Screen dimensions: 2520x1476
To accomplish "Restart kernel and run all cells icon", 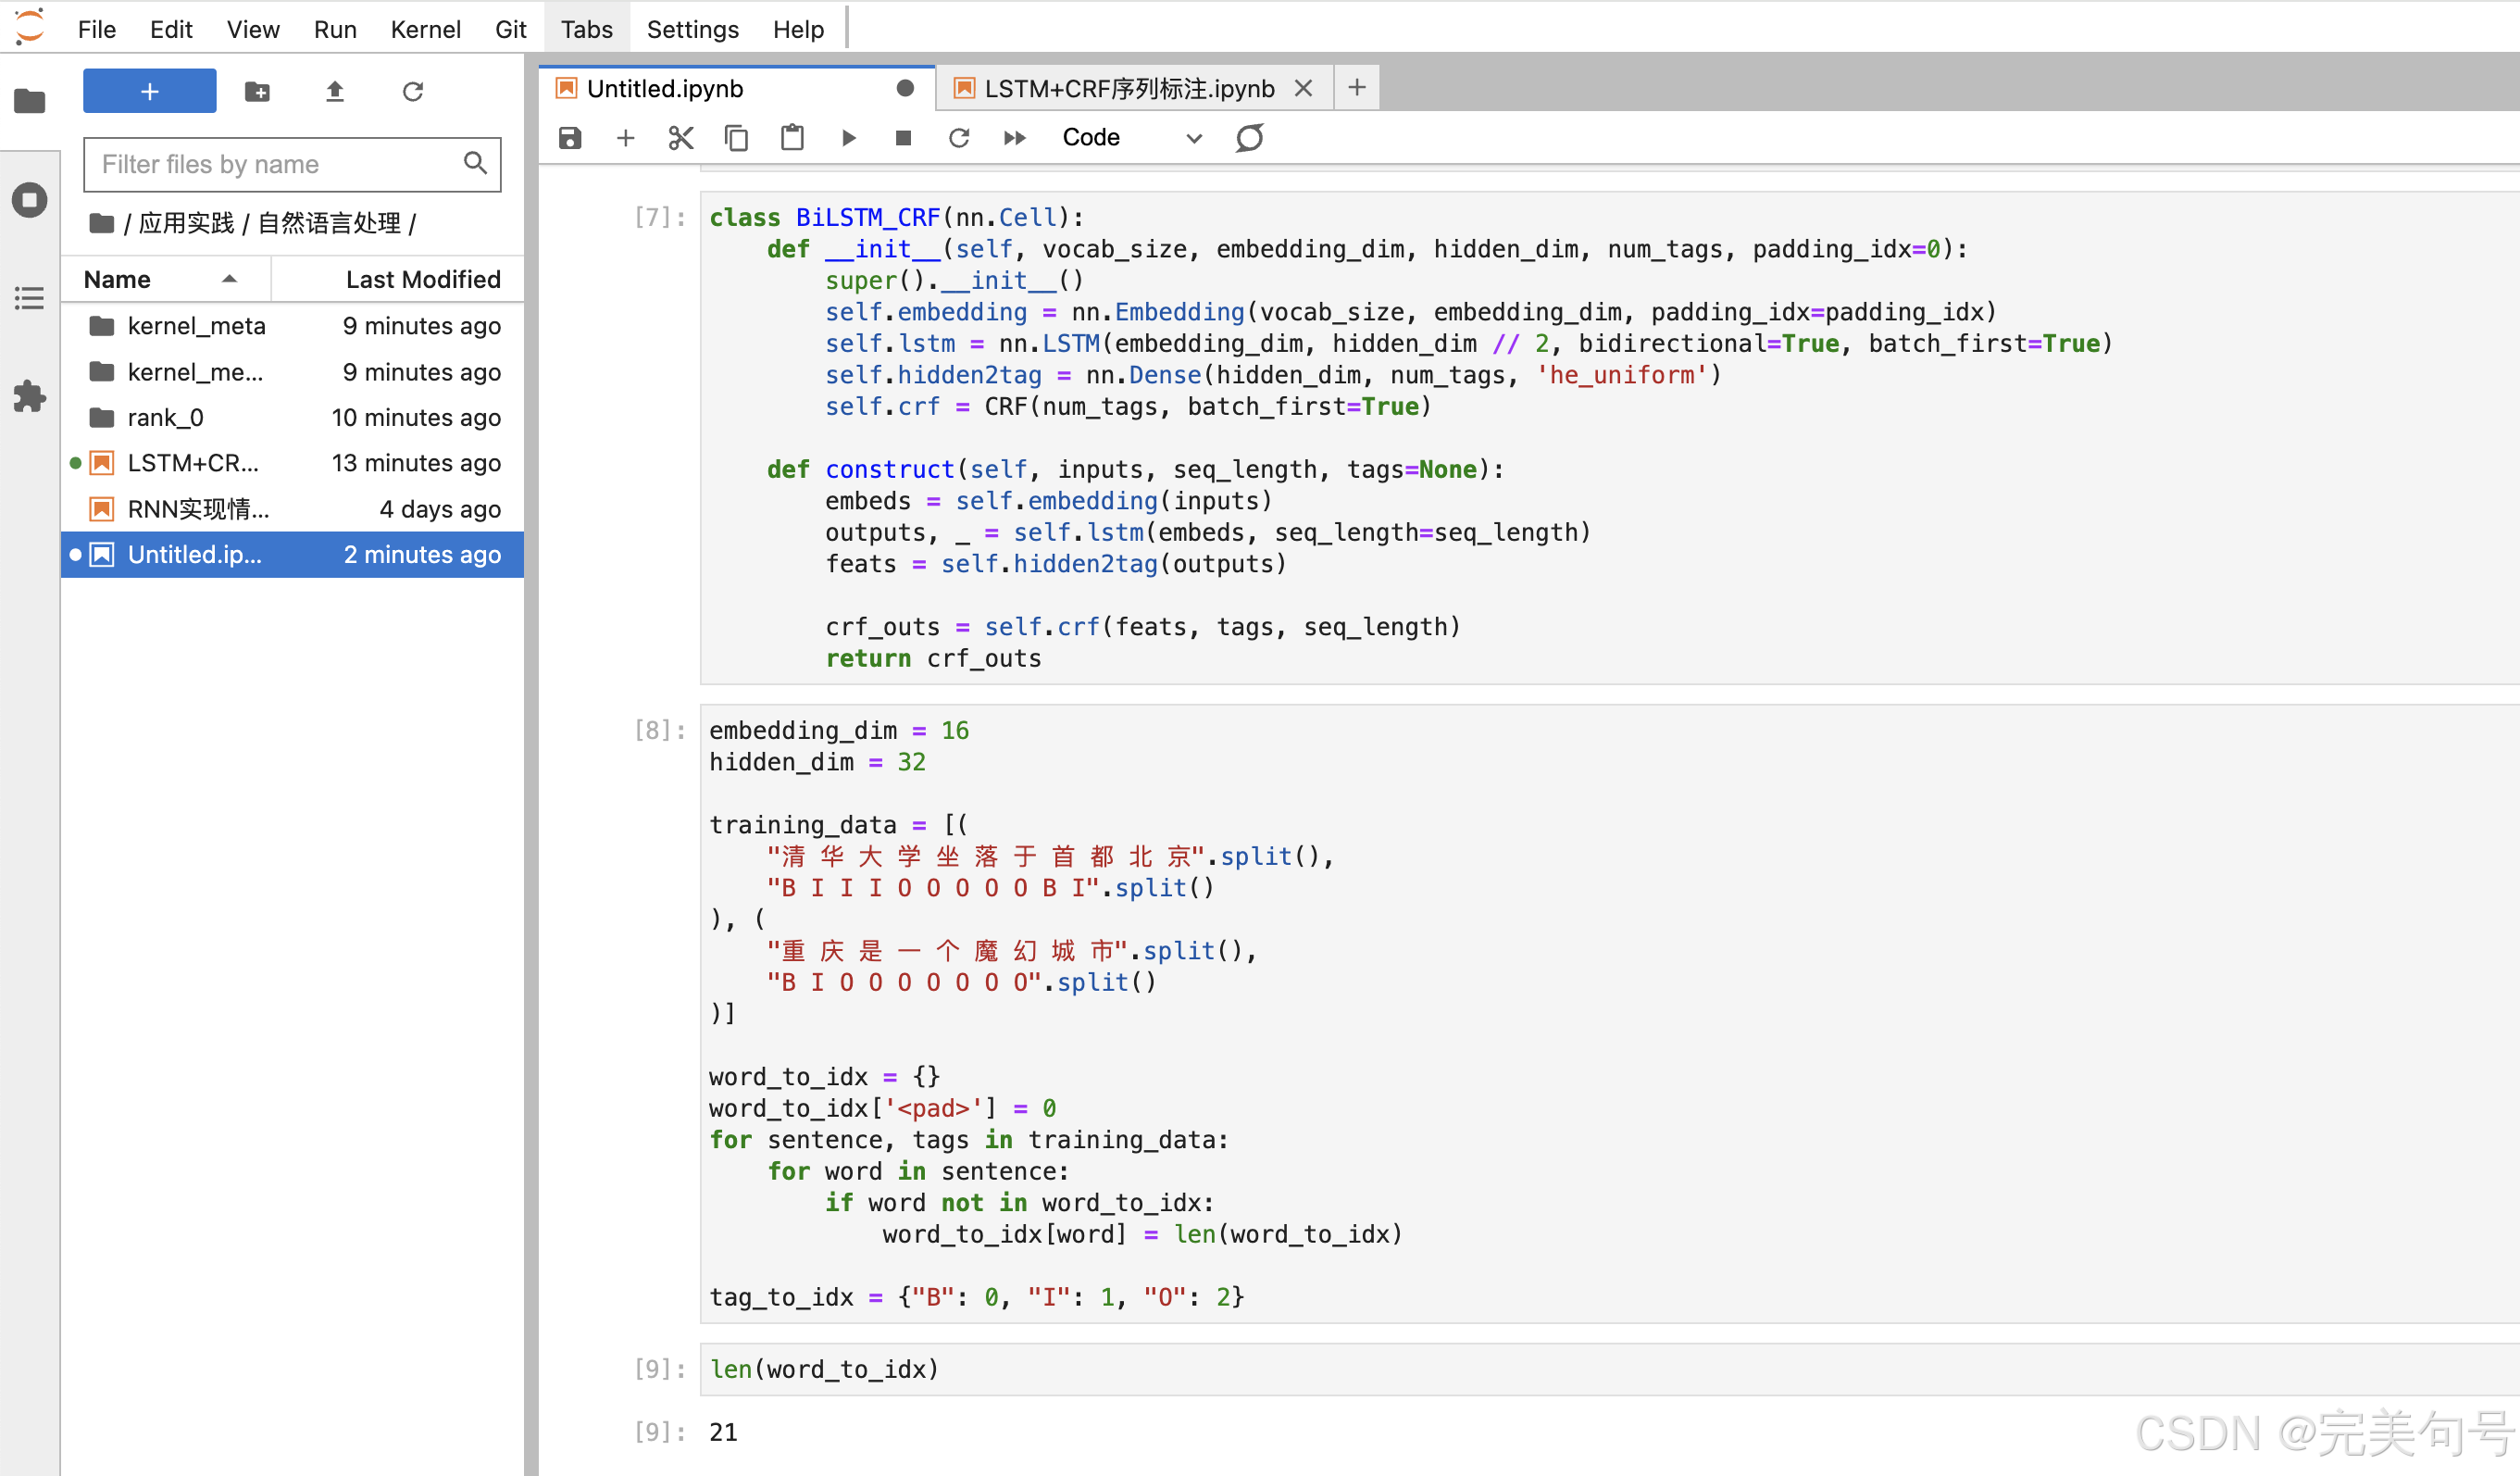I will (1014, 138).
